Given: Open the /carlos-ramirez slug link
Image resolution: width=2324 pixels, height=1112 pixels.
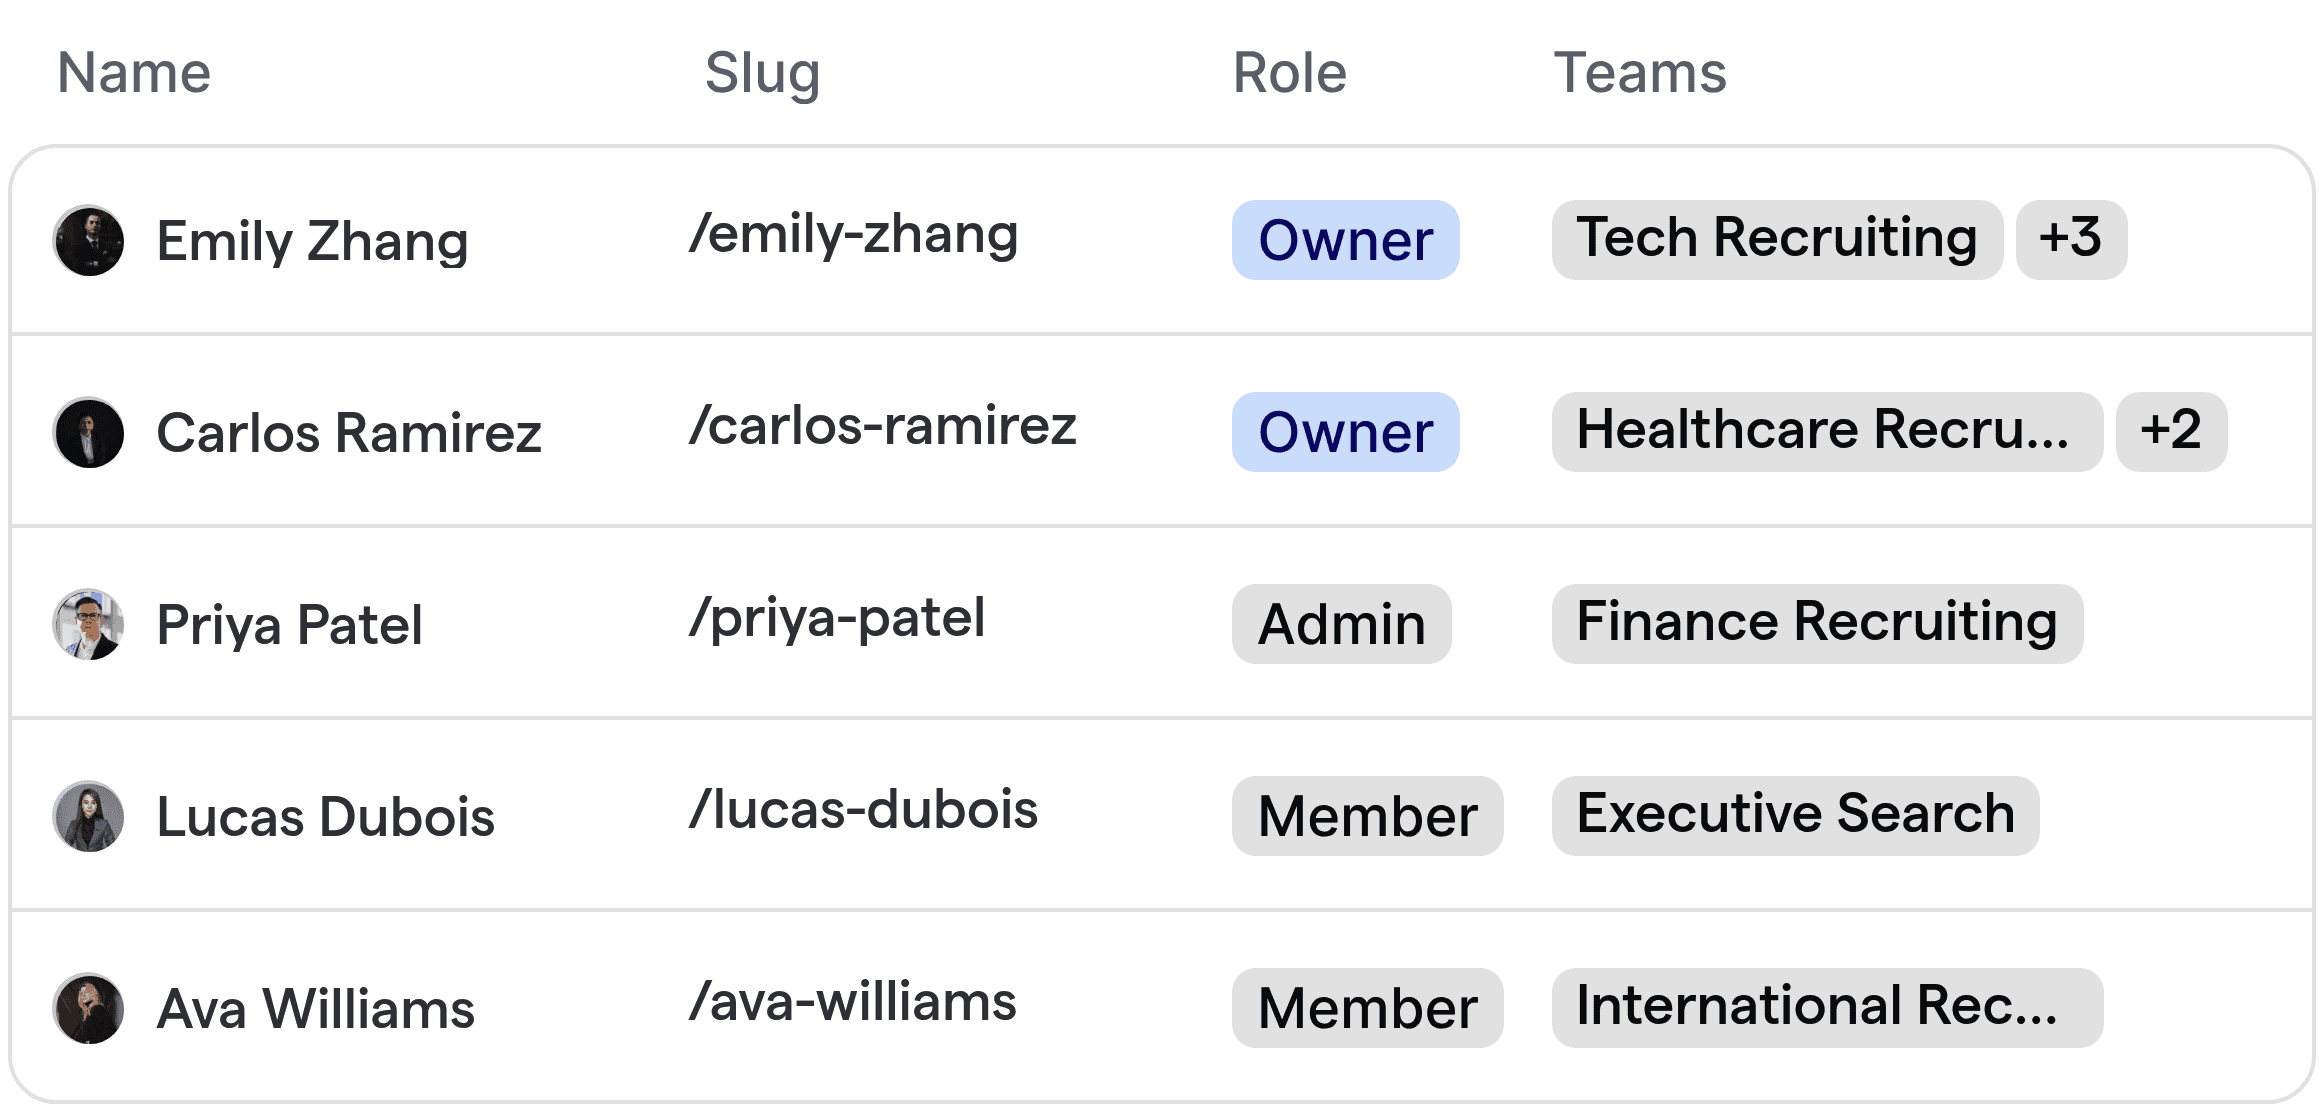Looking at the screenshot, I should [883, 427].
